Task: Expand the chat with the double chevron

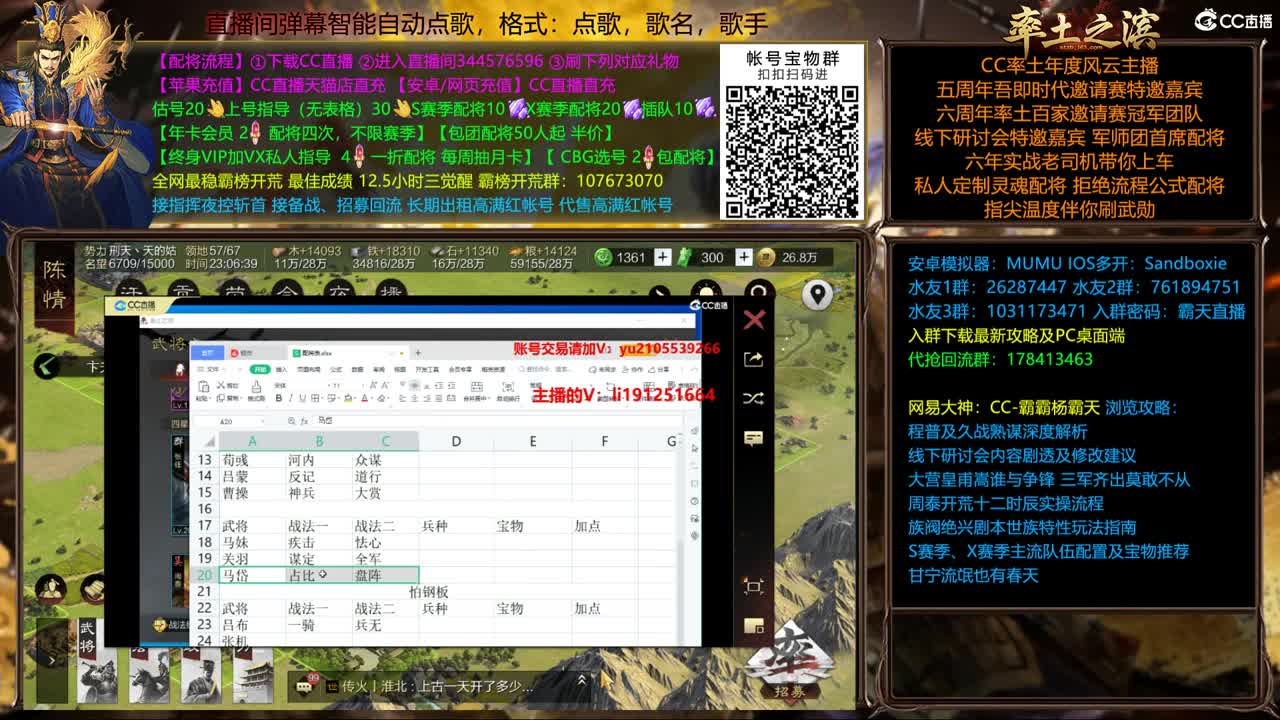Action: pyautogui.click(x=582, y=680)
